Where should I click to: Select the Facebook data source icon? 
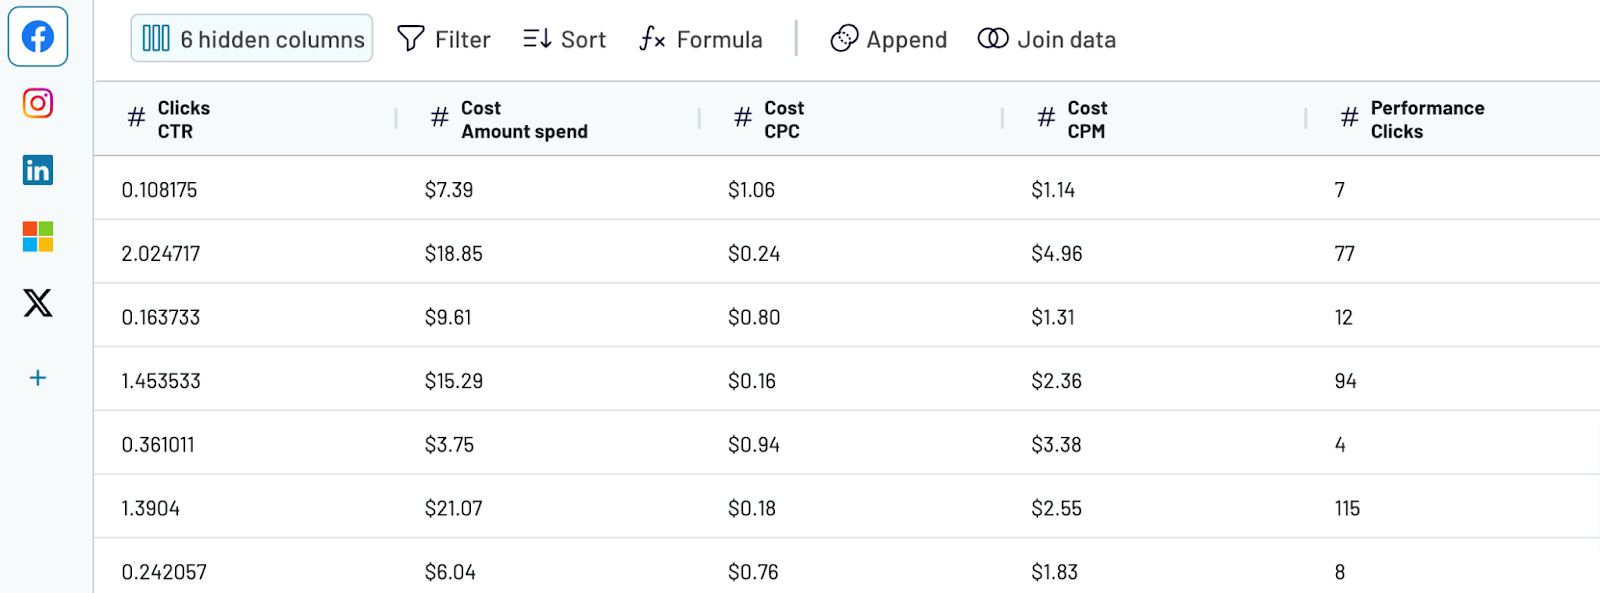point(38,37)
